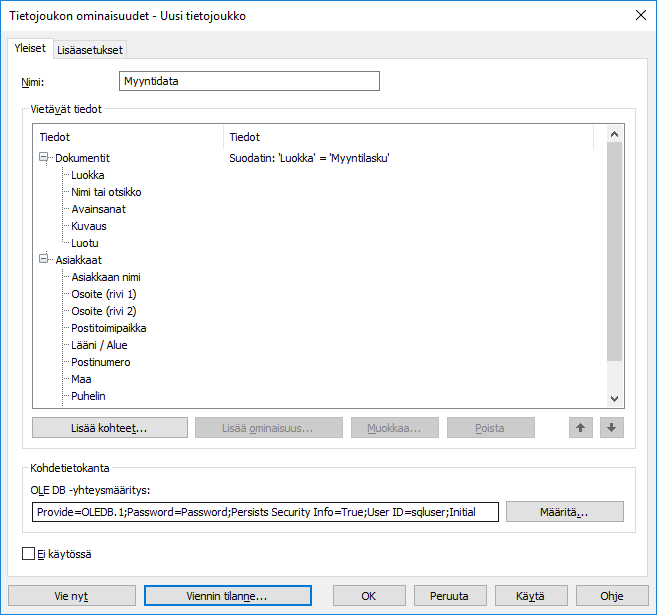Close the dialog with the X button

click(x=640, y=16)
